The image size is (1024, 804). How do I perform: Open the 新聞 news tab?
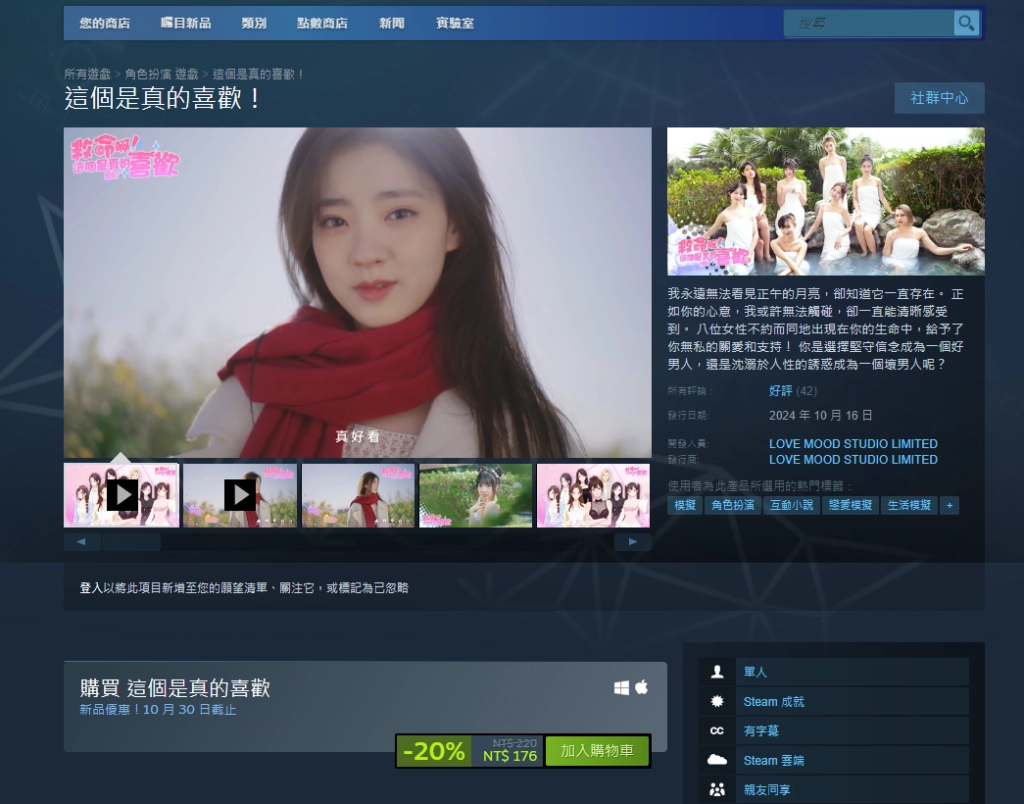[x=392, y=23]
